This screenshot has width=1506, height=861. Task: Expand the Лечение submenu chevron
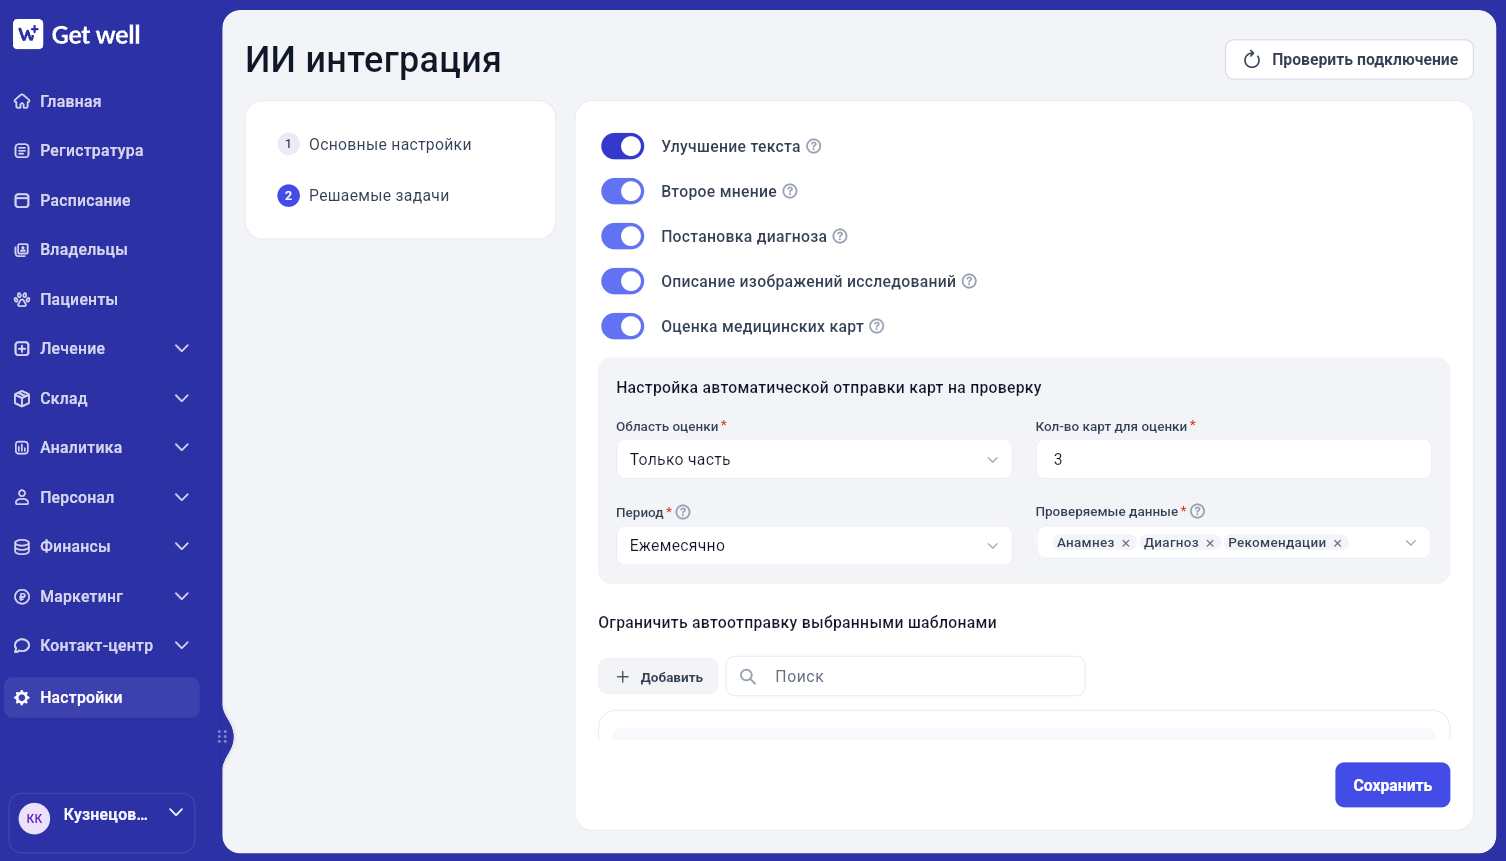182,348
